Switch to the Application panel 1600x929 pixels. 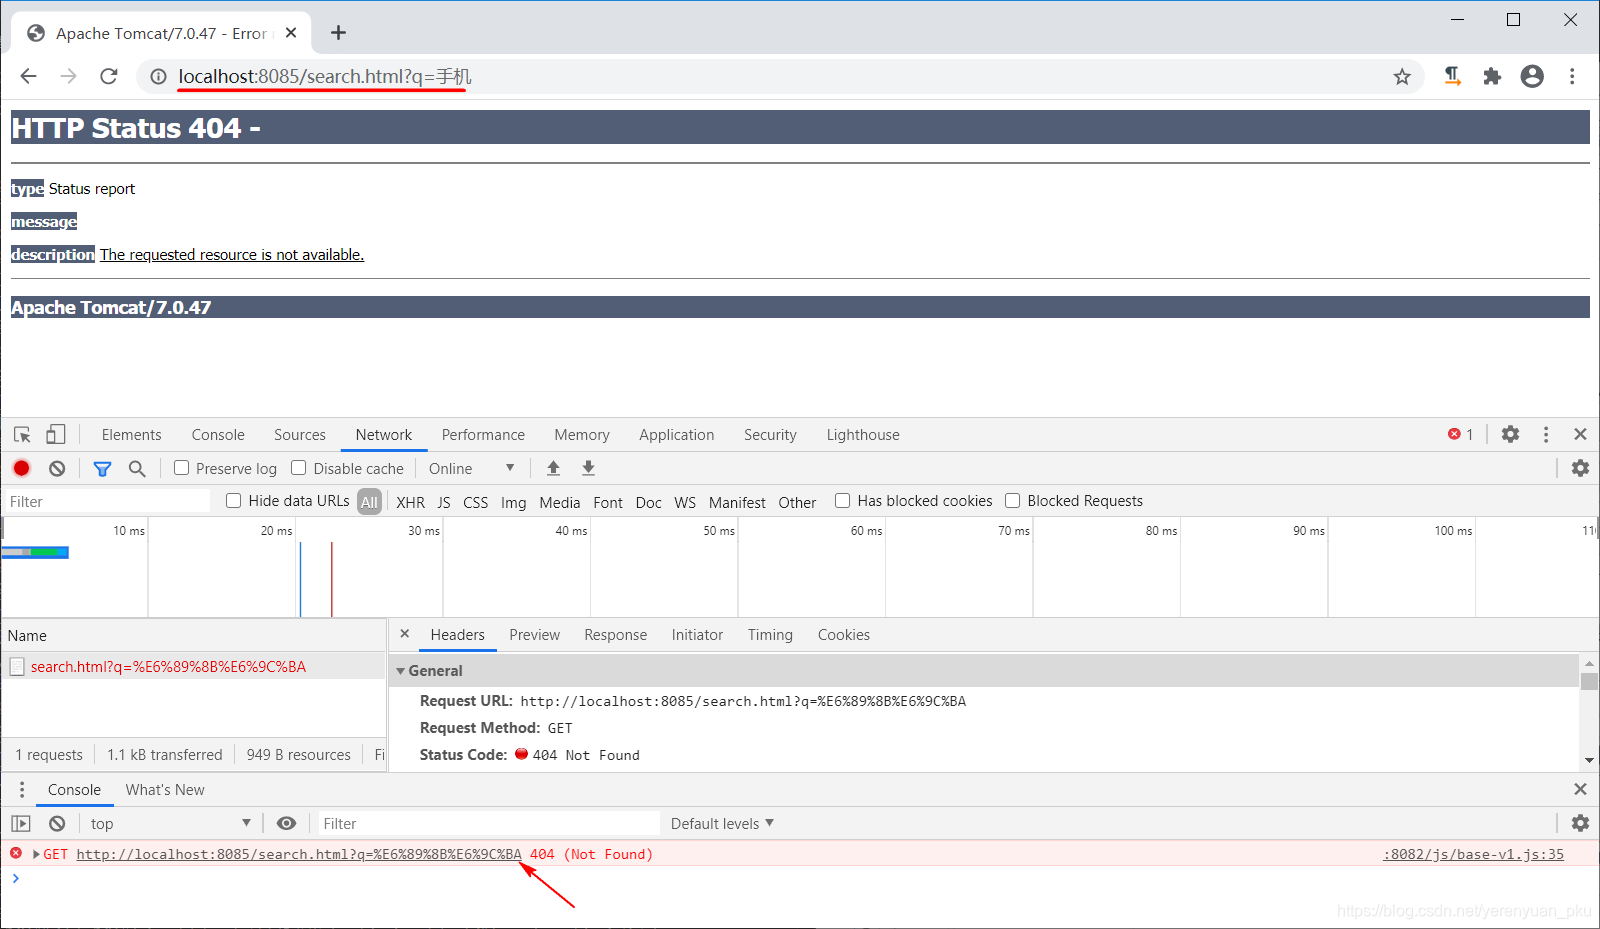tap(677, 435)
